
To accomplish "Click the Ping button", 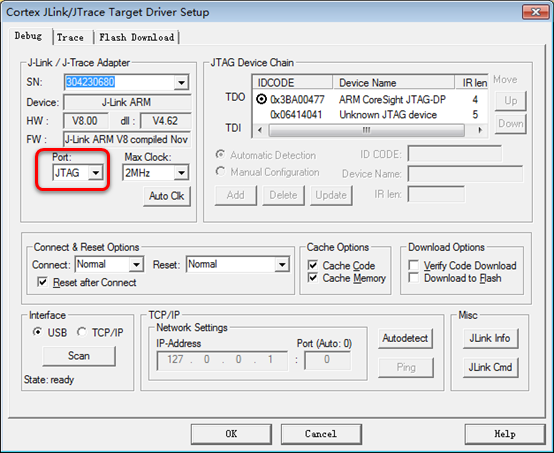I will (x=406, y=367).
